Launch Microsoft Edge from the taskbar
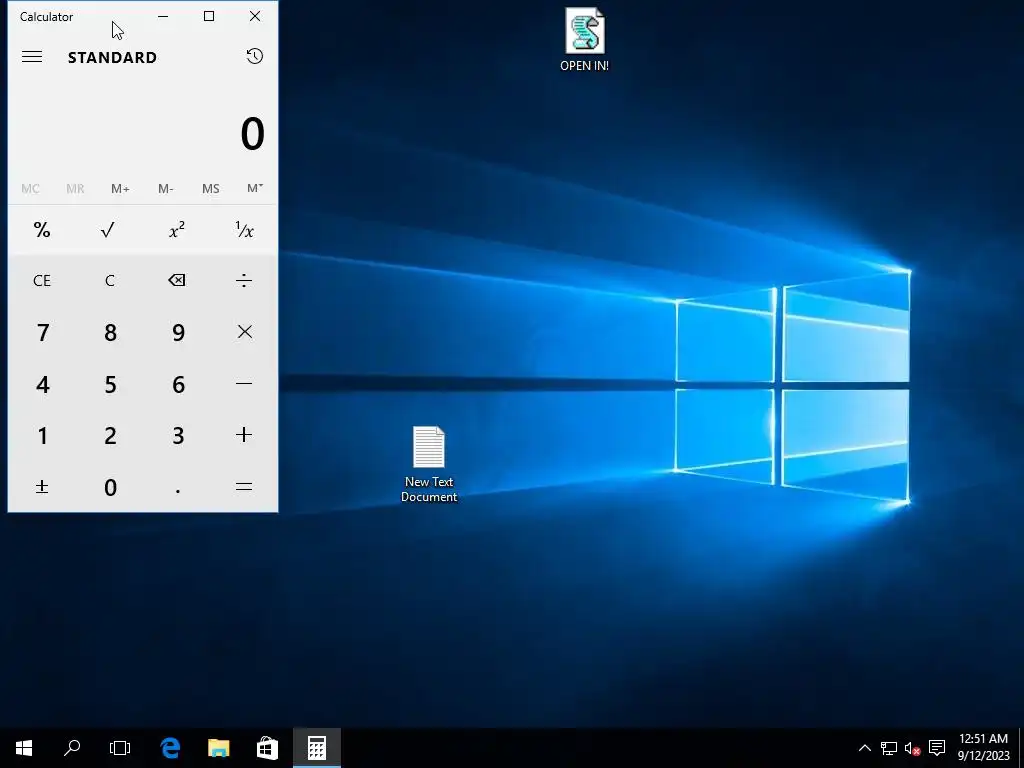1024x768 pixels. click(170, 748)
